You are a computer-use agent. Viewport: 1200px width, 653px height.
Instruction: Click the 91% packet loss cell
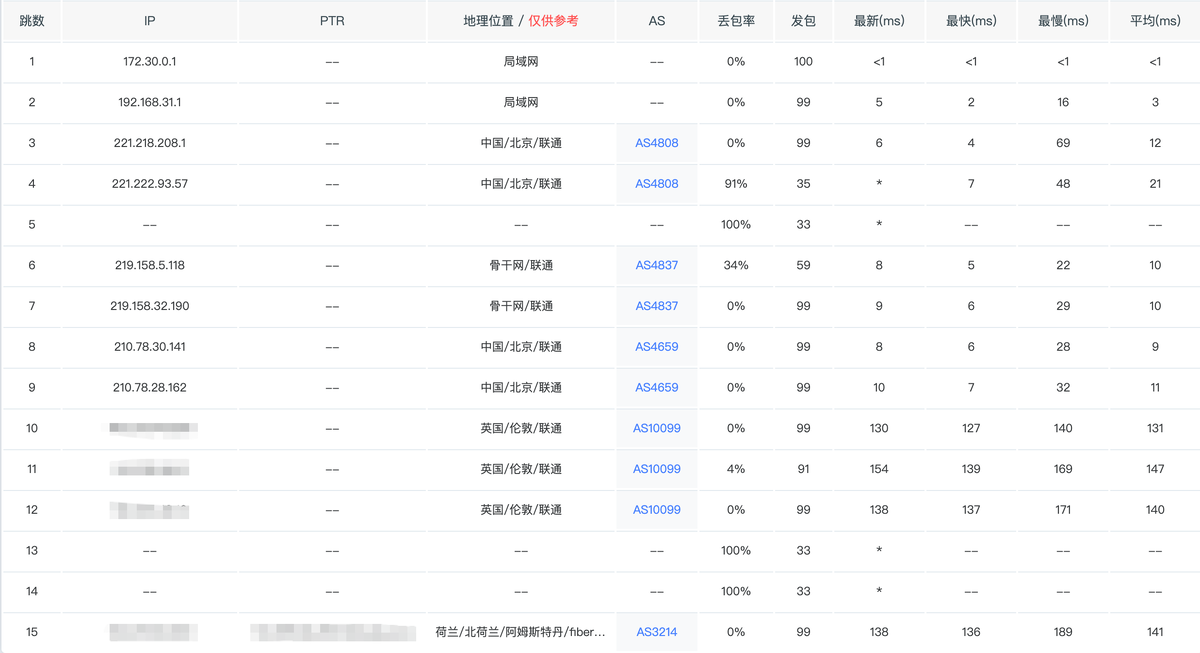click(x=736, y=184)
